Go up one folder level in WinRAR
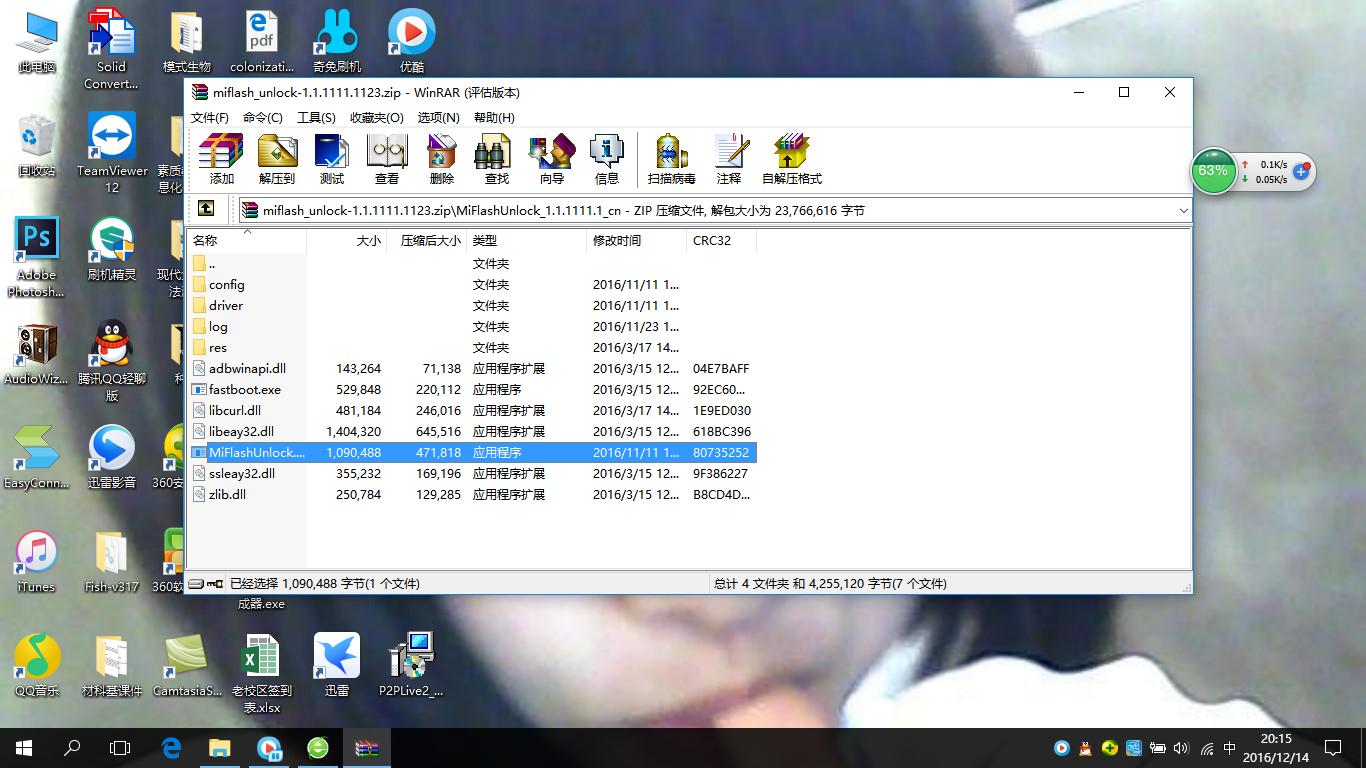 [x=206, y=209]
